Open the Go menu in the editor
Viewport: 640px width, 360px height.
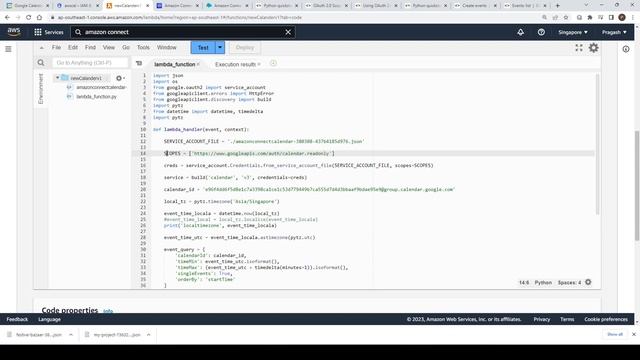(126, 47)
